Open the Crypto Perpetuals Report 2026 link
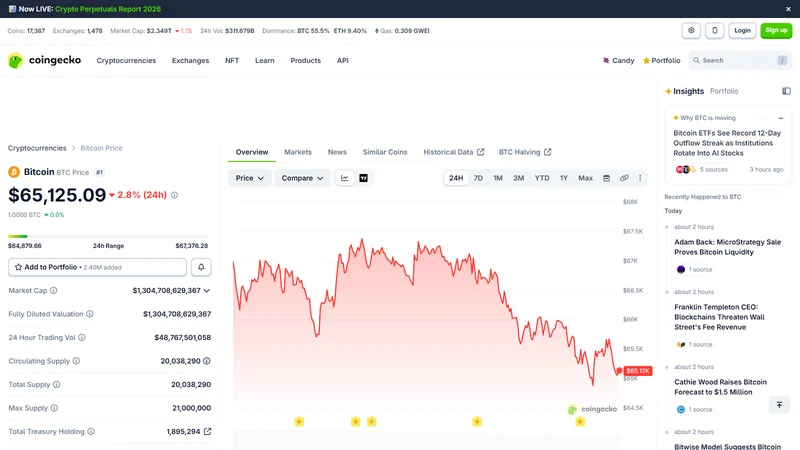Screen dimensions: 800x450 (x=108, y=9)
